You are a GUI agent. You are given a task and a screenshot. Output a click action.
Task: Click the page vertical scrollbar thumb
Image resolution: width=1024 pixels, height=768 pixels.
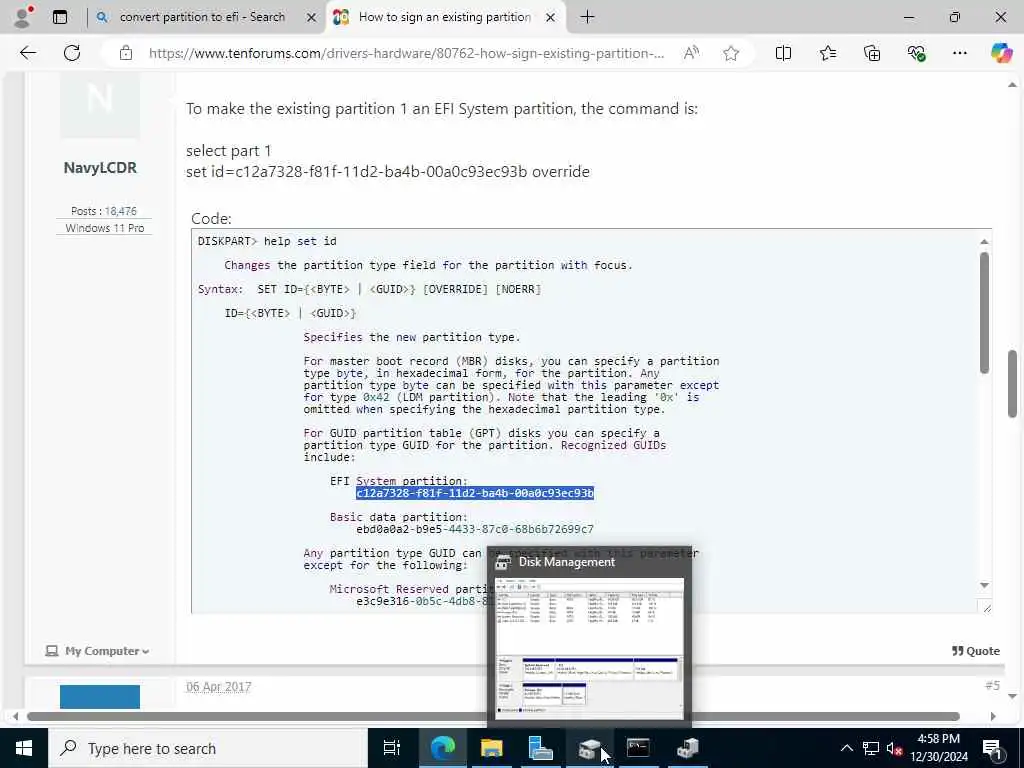(1012, 384)
